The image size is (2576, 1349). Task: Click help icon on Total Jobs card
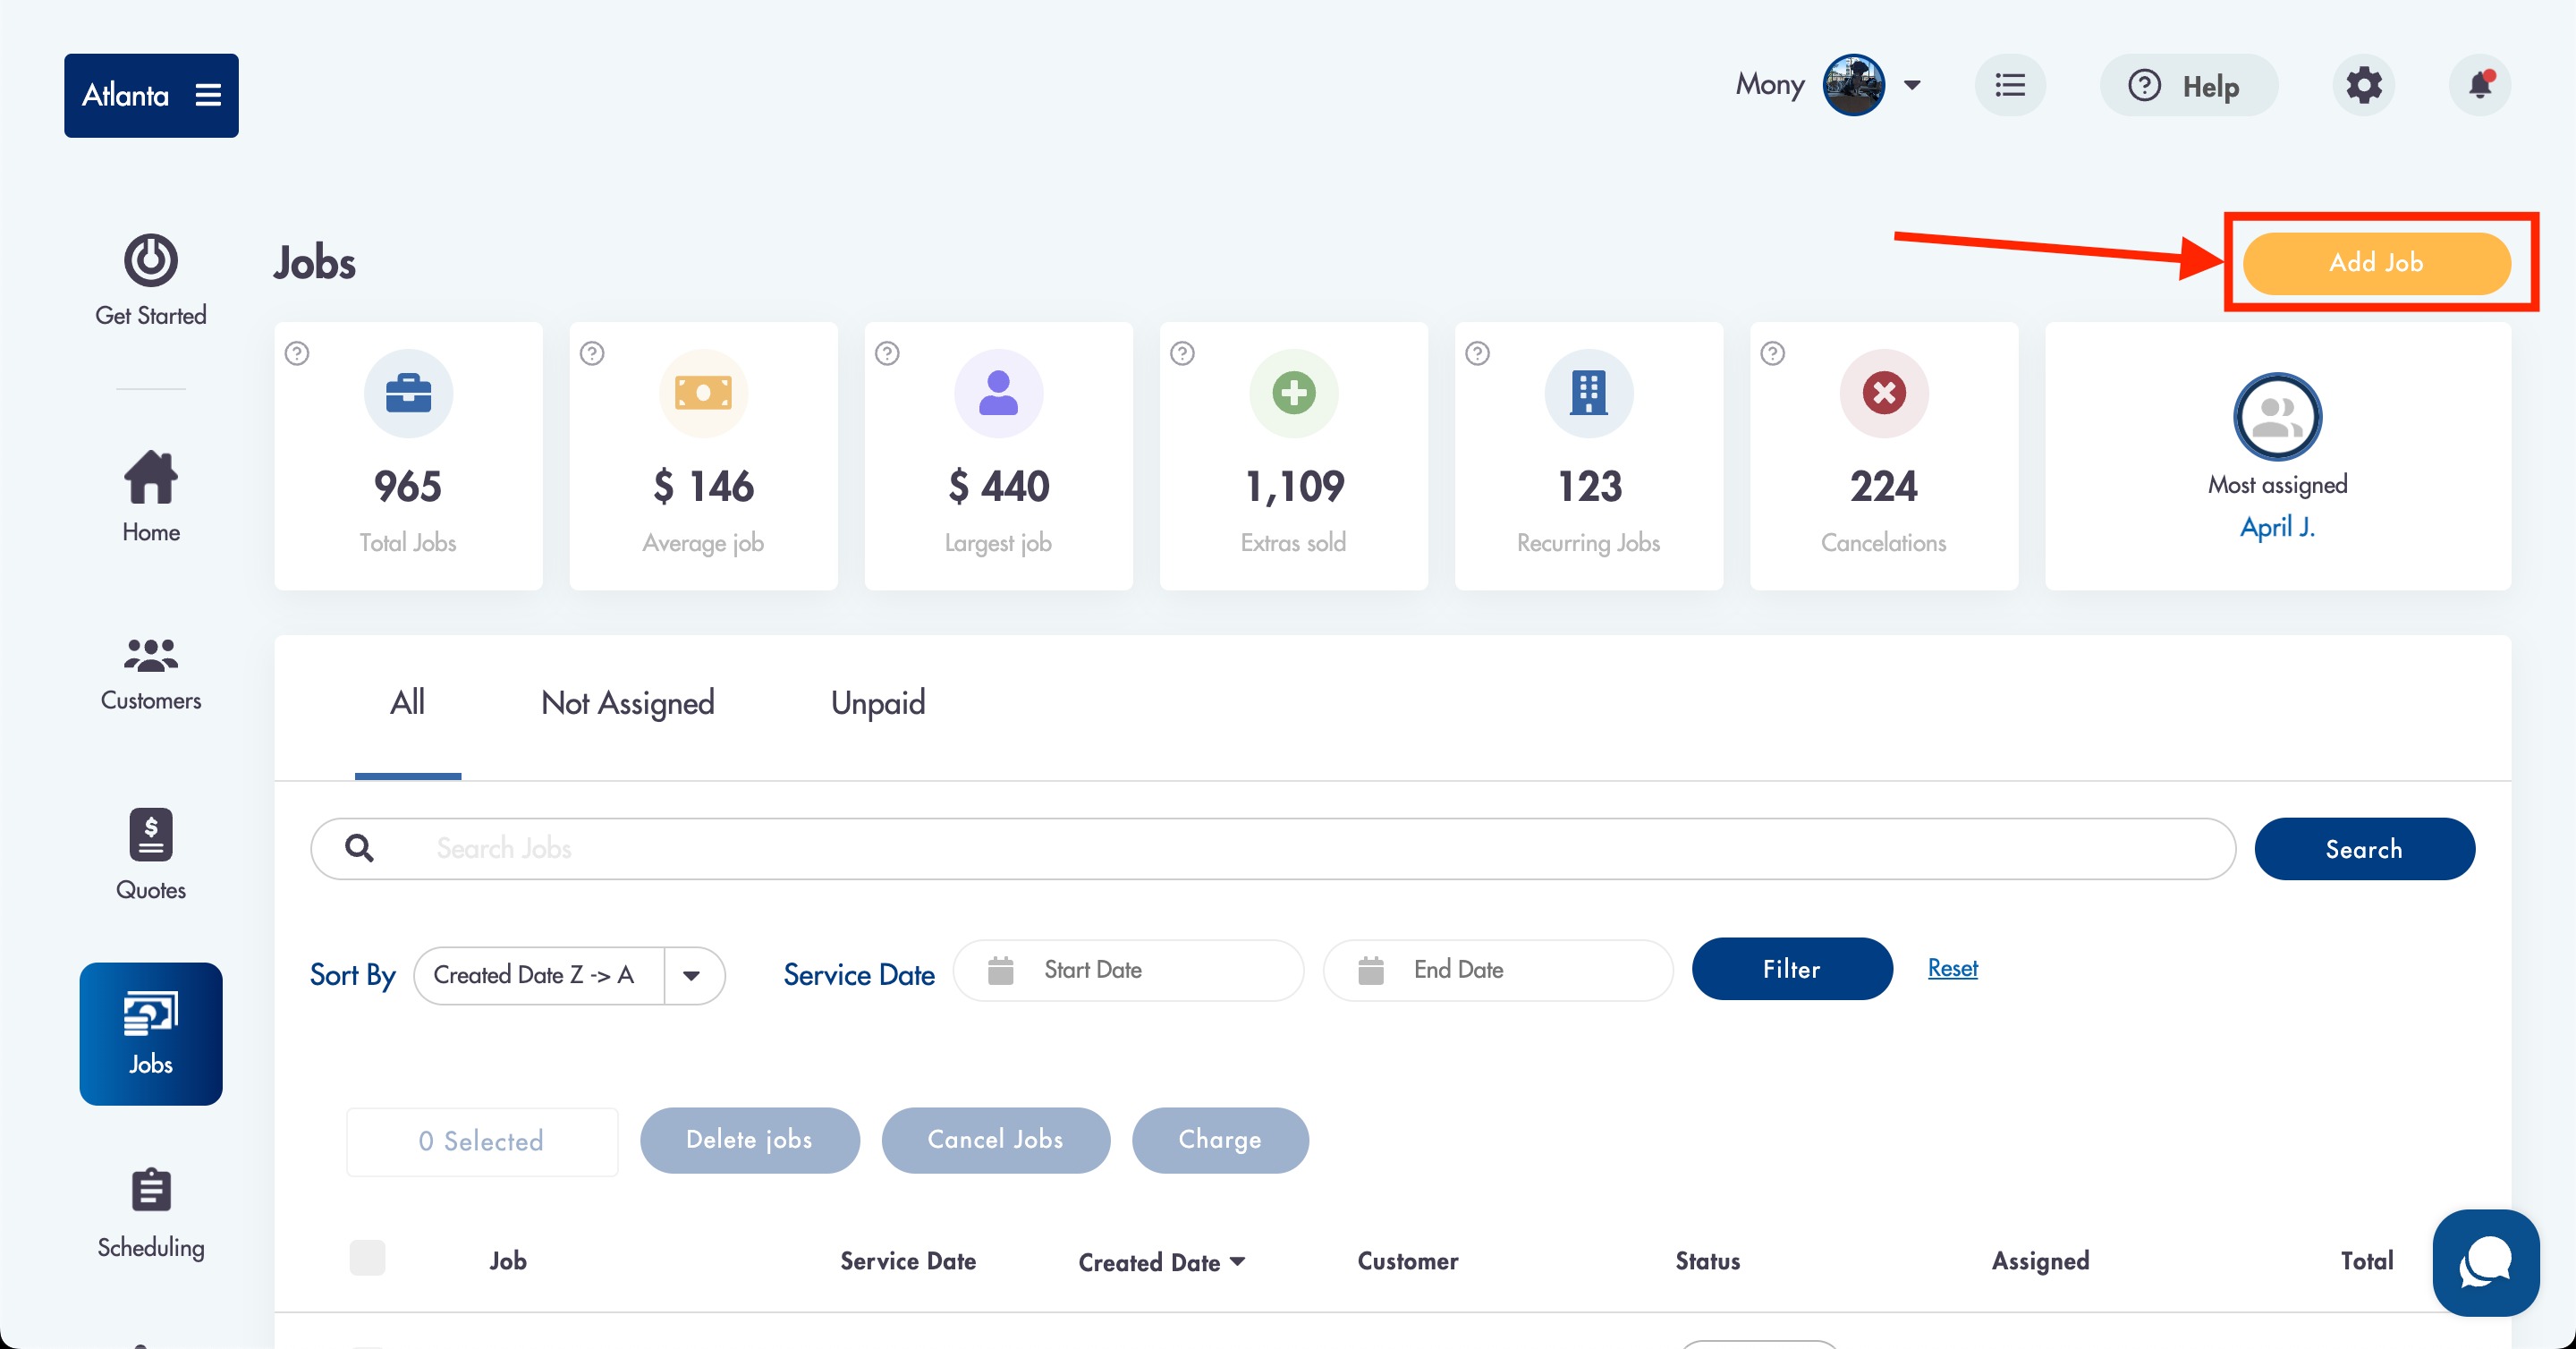tap(297, 353)
